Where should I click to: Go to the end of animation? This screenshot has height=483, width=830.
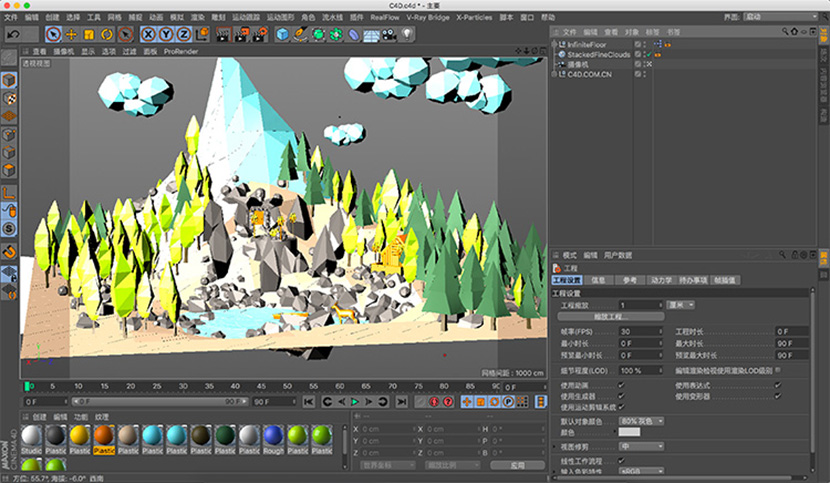[x=402, y=402]
